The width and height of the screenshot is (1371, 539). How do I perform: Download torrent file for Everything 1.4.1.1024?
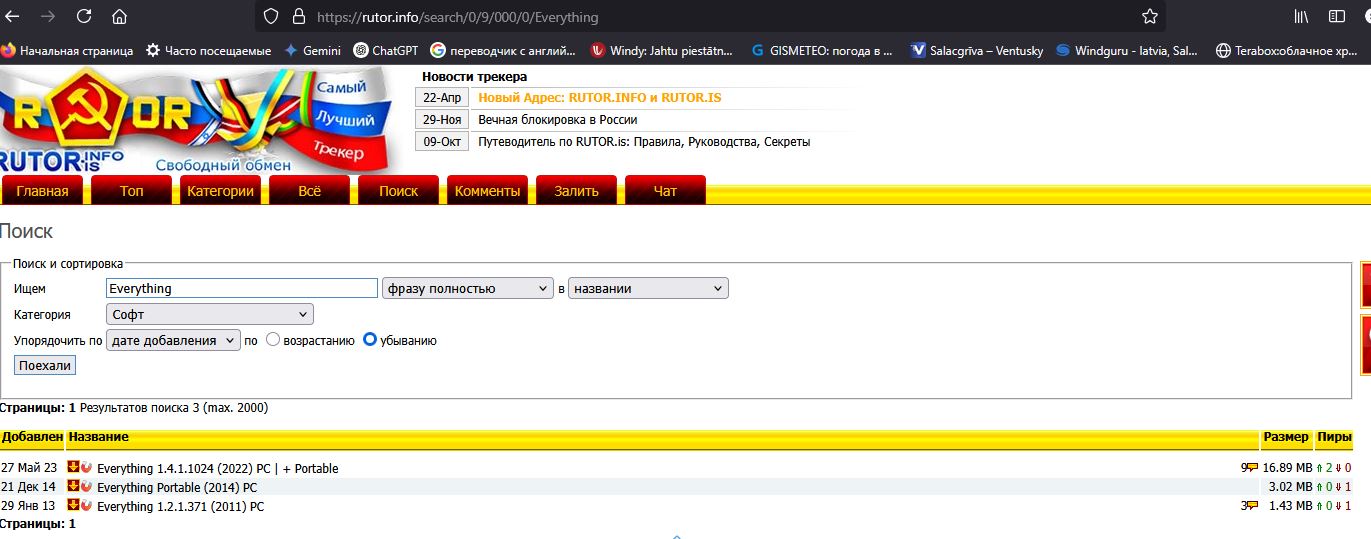tap(73, 467)
